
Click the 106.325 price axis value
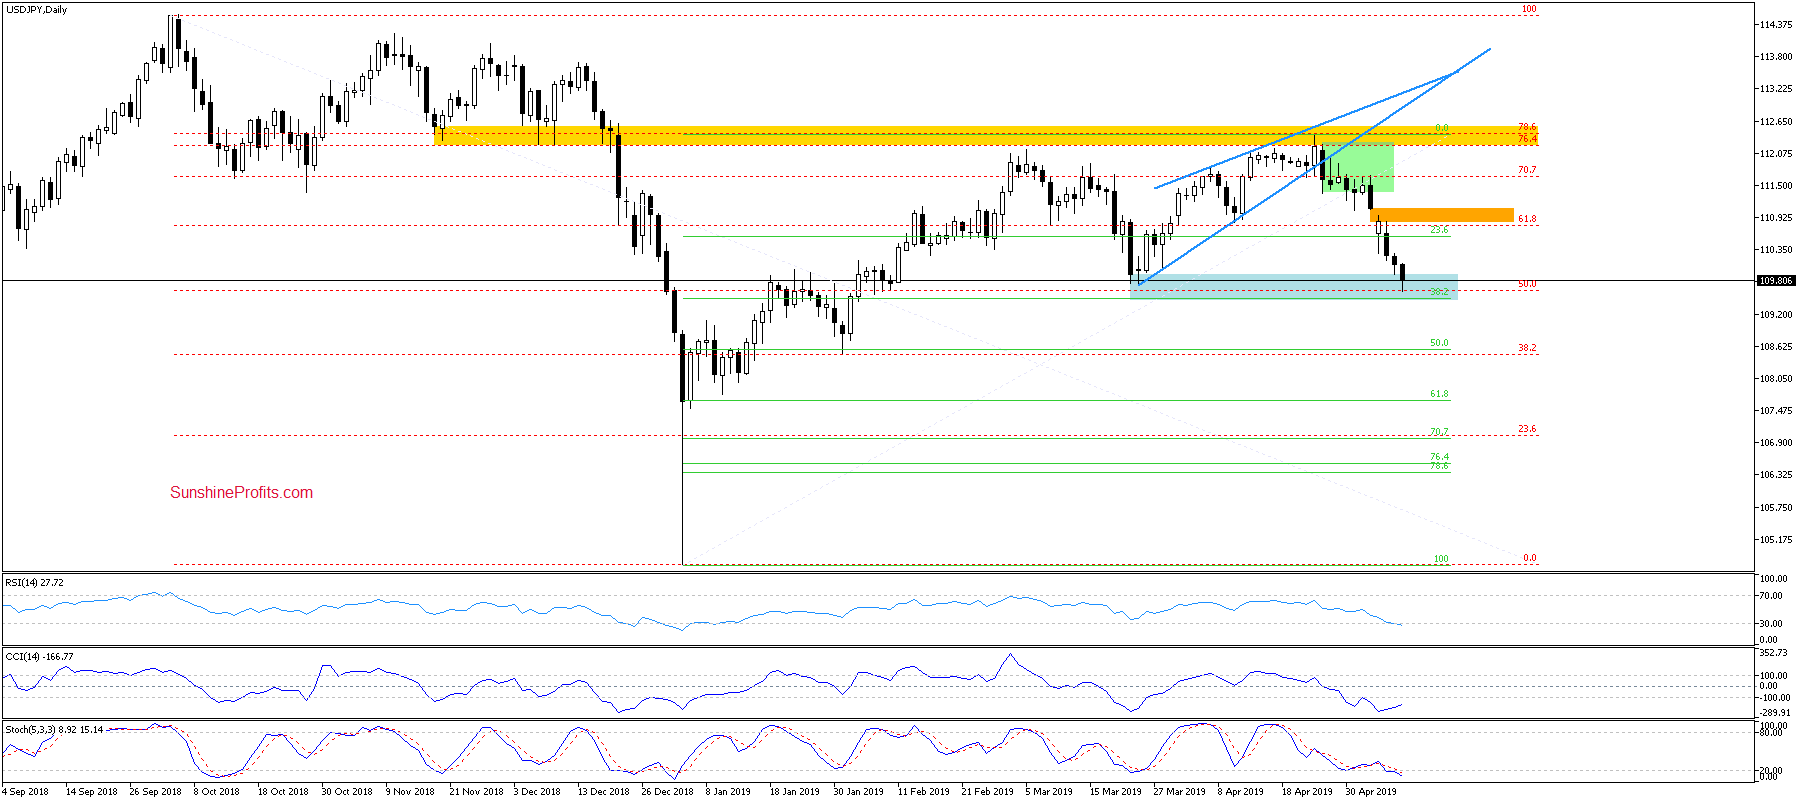click(x=1776, y=475)
